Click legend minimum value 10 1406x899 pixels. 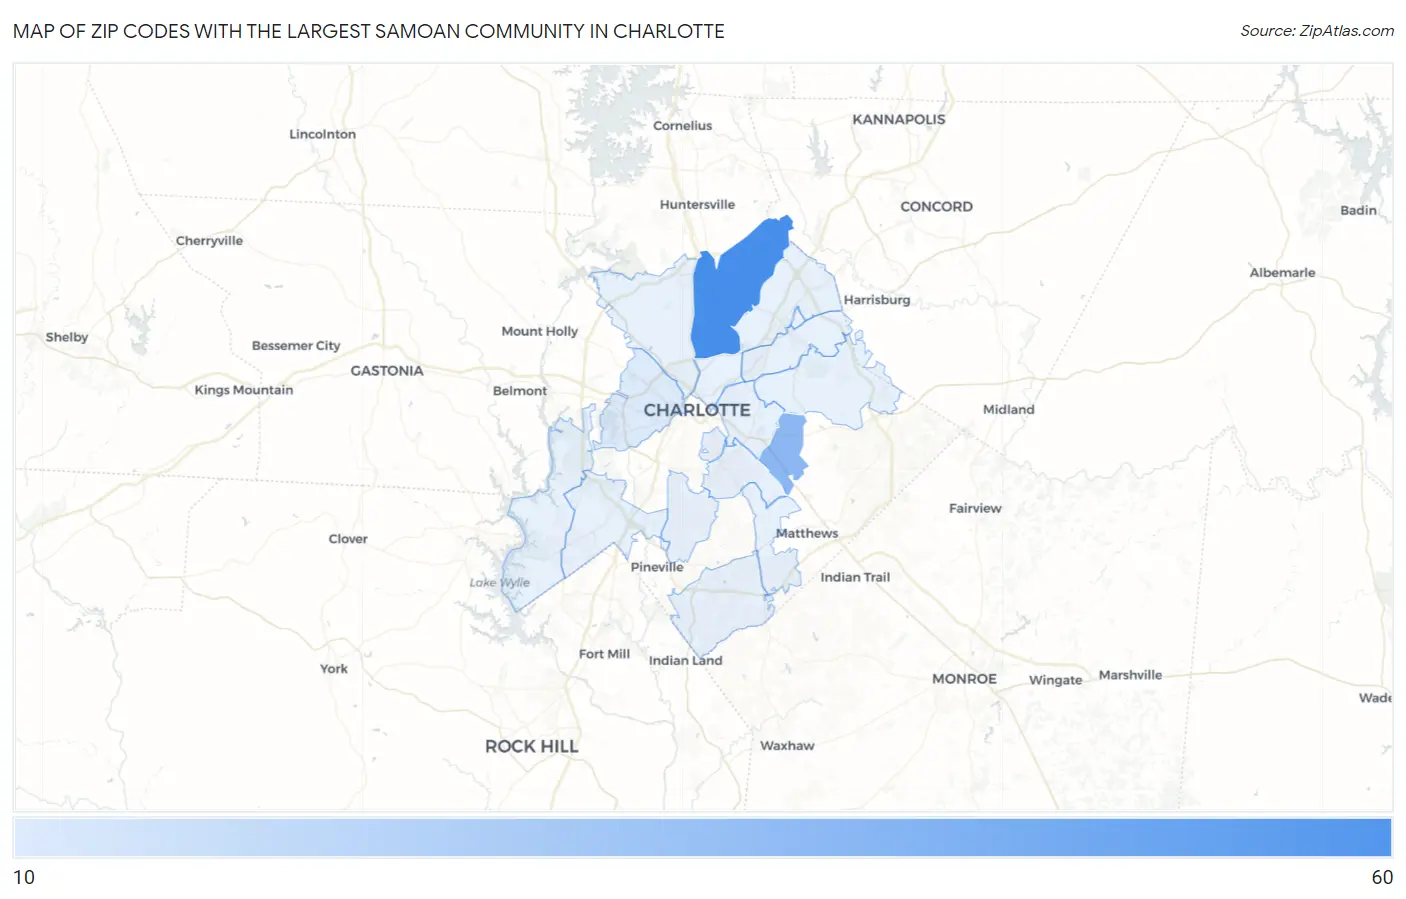pyautogui.click(x=24, y=877)
